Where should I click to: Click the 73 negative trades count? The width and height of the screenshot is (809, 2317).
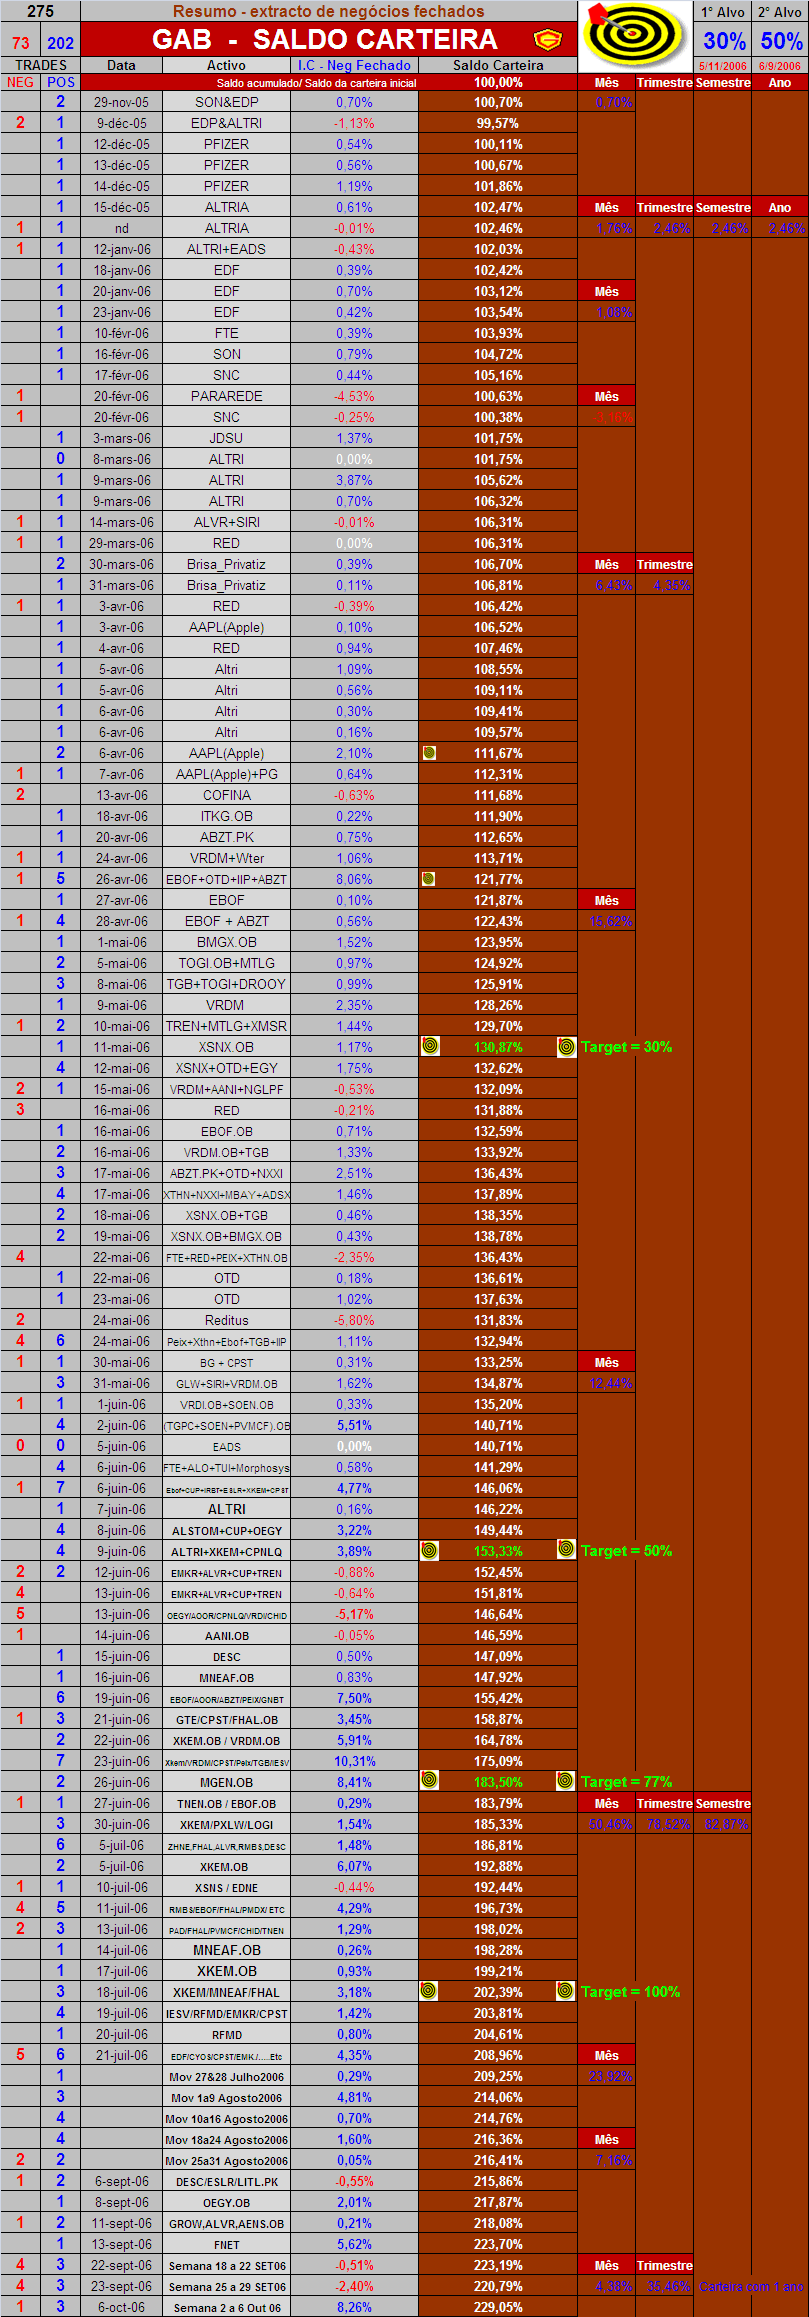21,43
